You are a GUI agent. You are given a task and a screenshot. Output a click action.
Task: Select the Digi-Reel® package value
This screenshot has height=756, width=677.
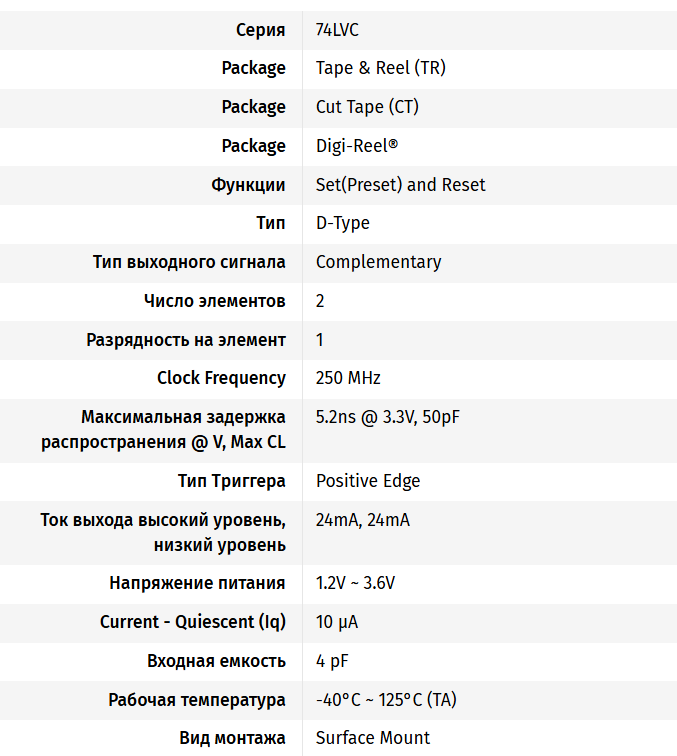(357, 146)
